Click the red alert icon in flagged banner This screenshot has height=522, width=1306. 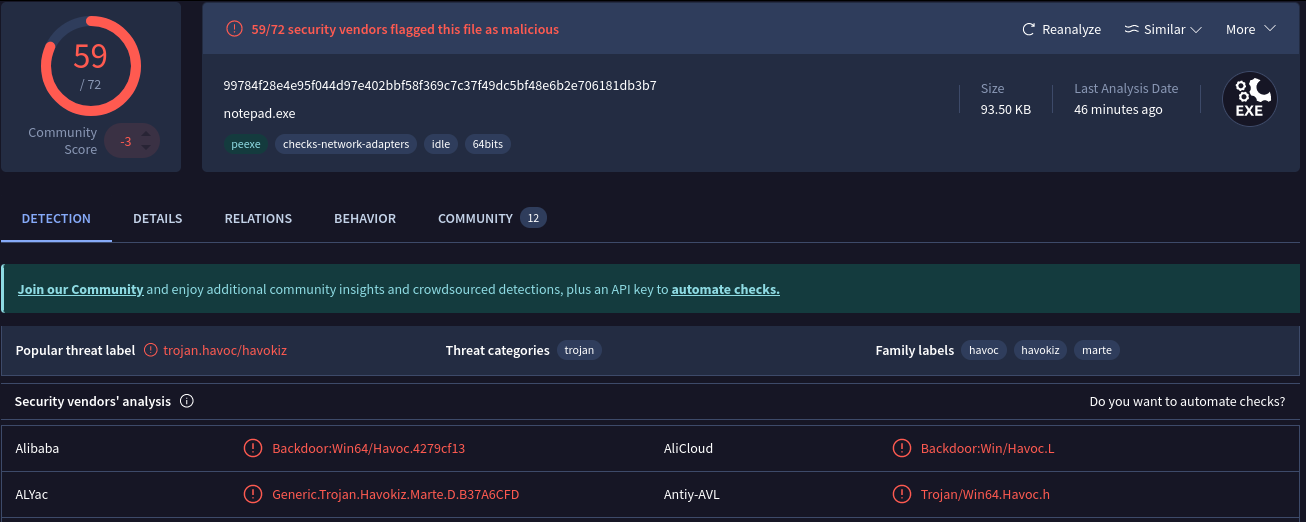[x=234, y=29]
